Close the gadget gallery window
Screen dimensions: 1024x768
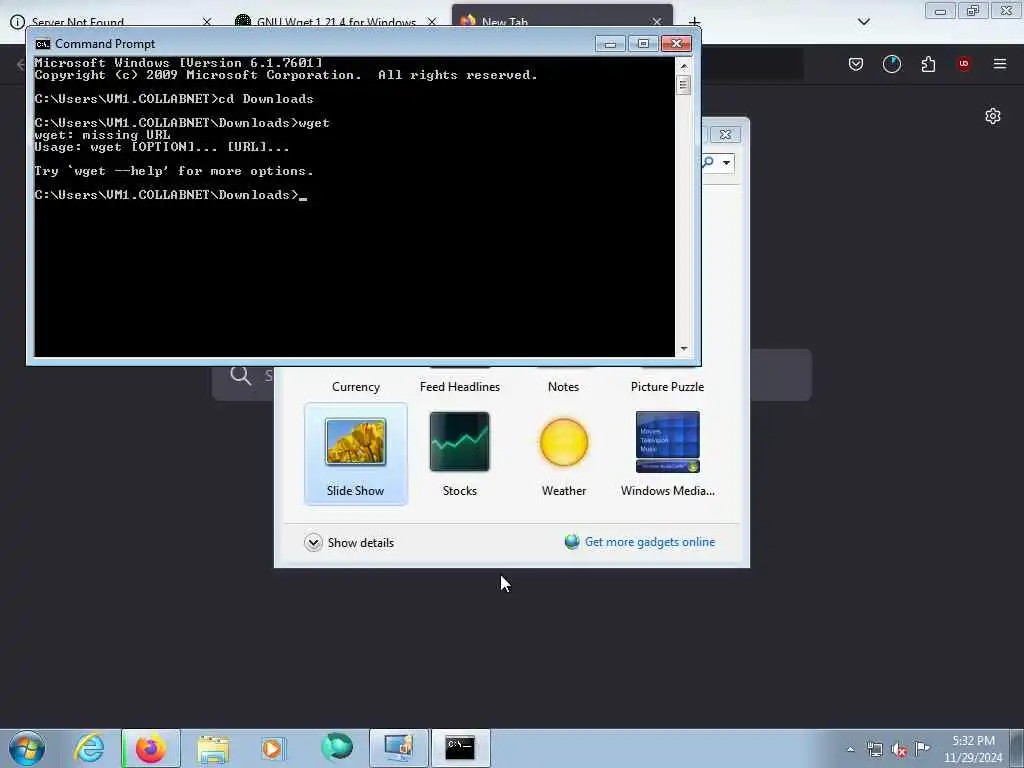pos(725,135)
